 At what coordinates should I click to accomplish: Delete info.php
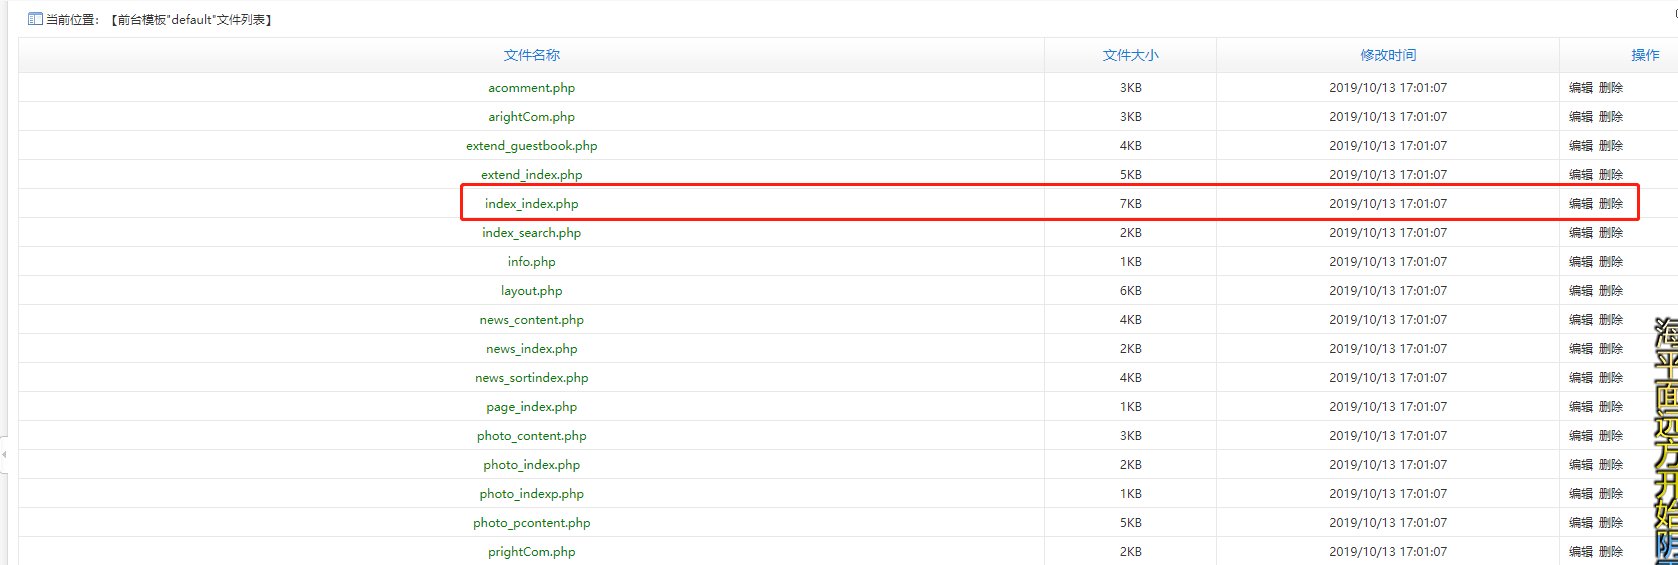(1610, 262)
